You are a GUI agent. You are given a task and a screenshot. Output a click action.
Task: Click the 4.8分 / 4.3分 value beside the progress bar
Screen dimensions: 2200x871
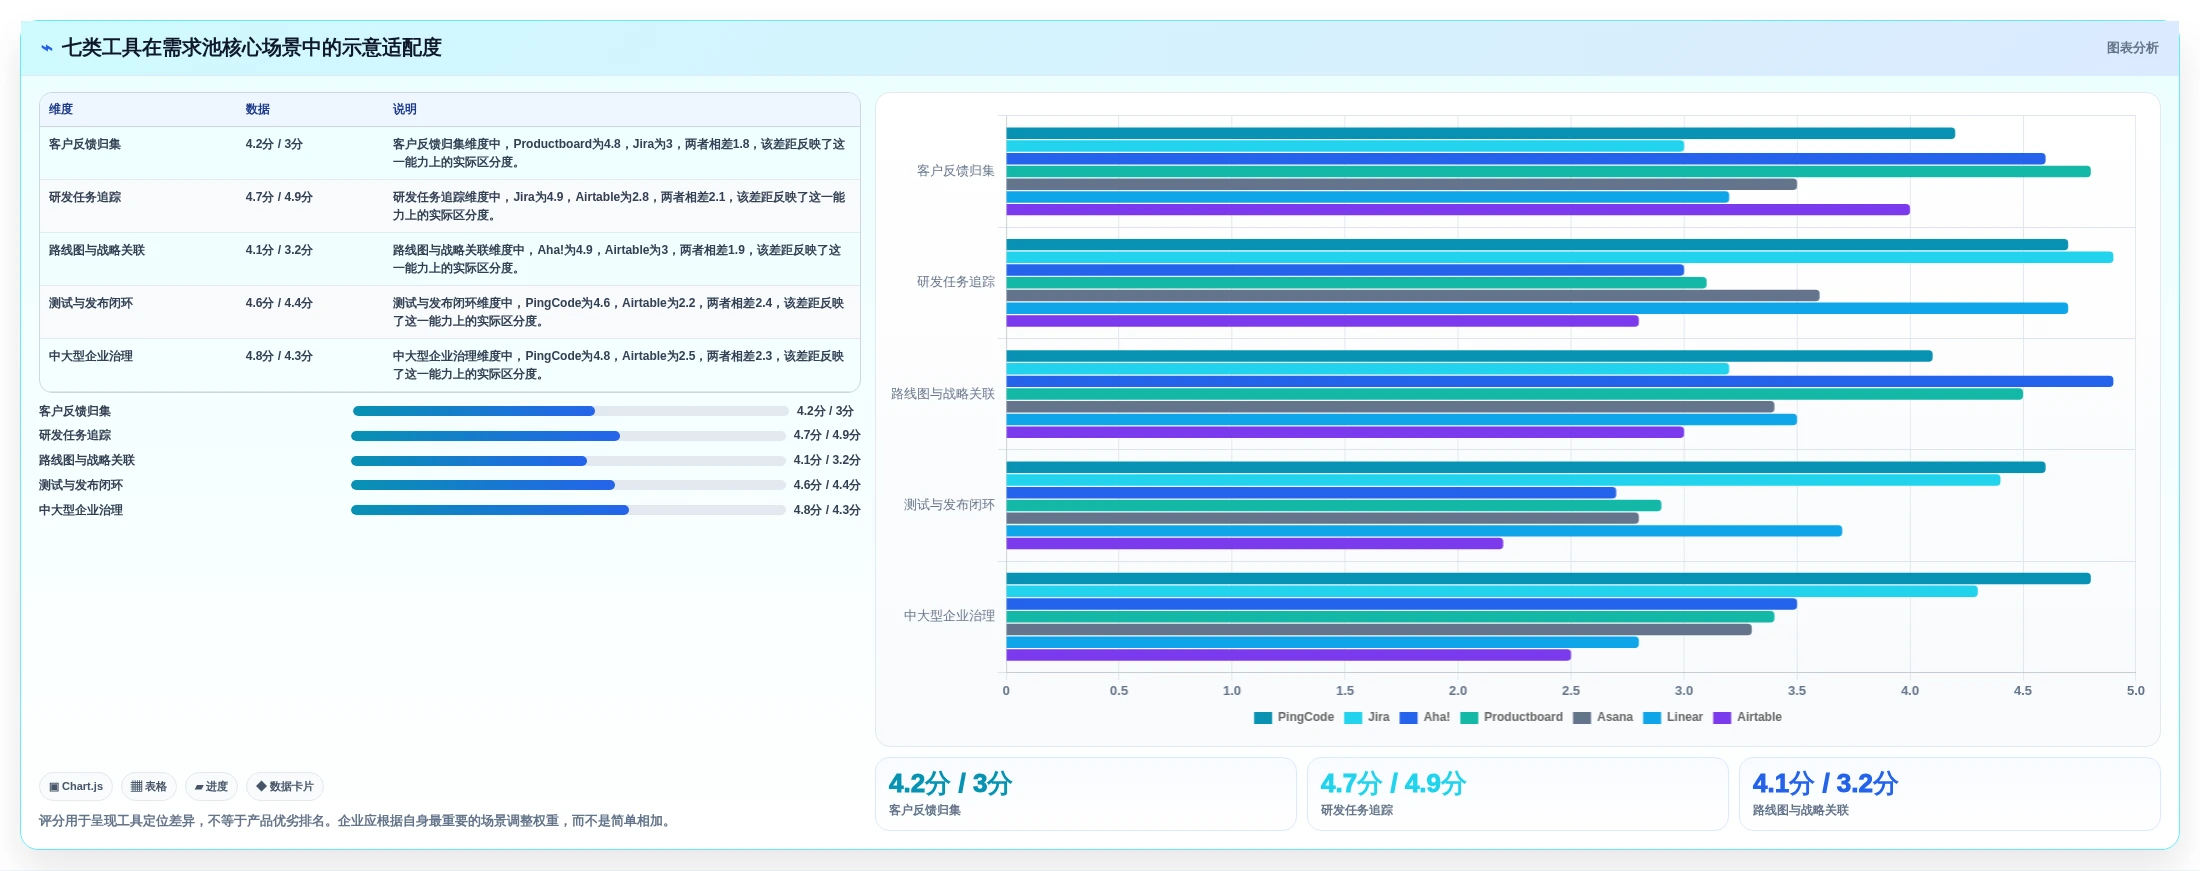pyautogui.click(x=827, y=510)
